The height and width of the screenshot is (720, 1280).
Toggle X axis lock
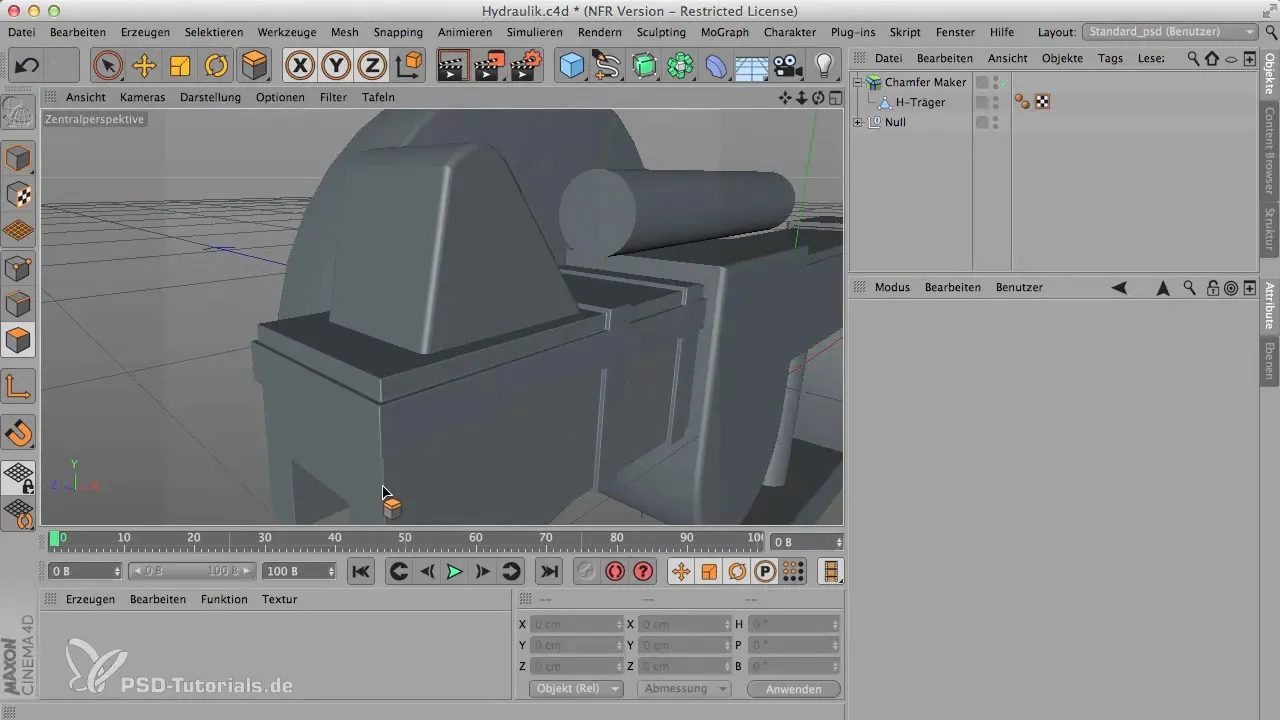(300, 66)
